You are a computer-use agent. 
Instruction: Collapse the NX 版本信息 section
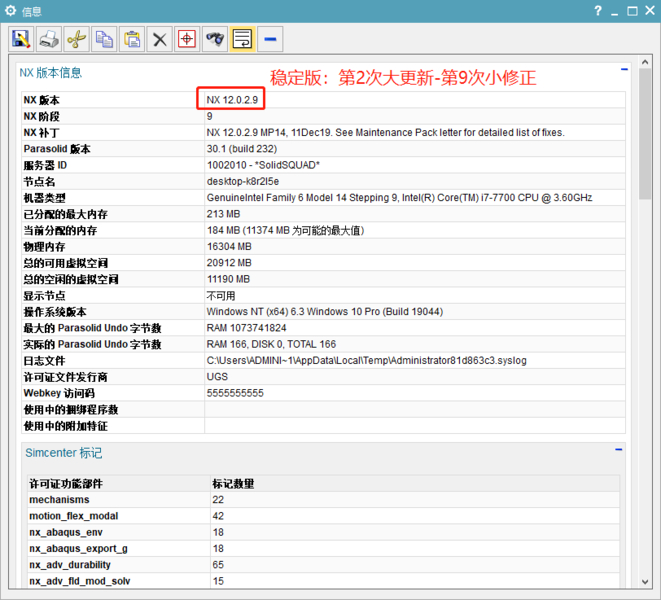point(624,69)
